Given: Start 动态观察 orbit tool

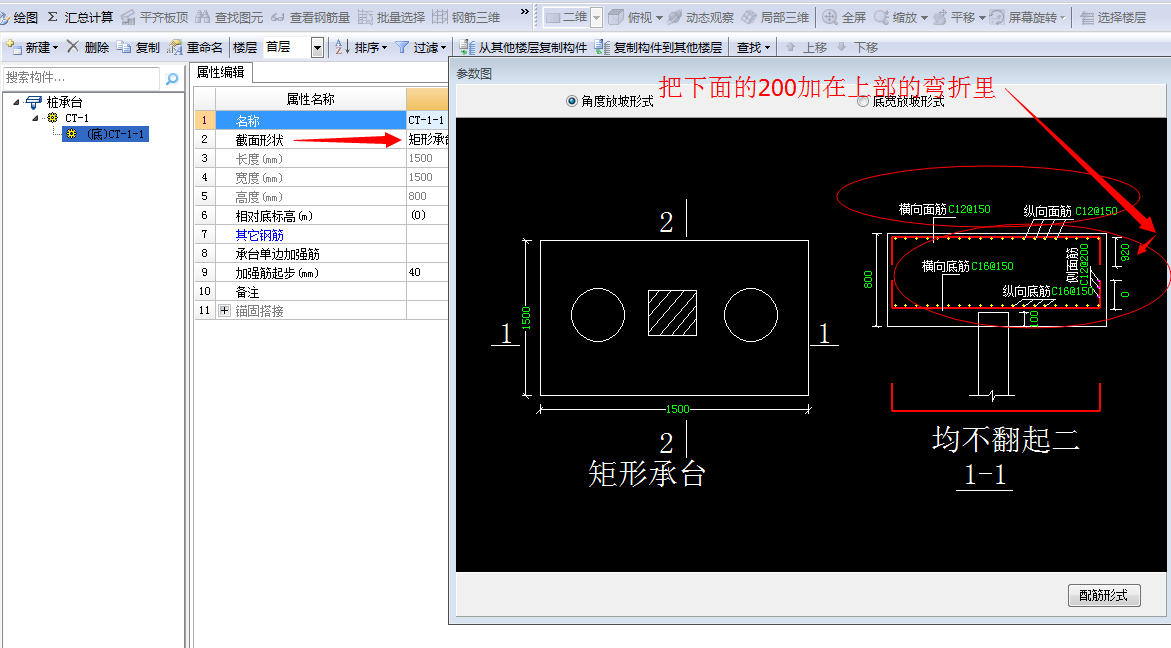Looking at the screenshot, I should tap(701, 17).
